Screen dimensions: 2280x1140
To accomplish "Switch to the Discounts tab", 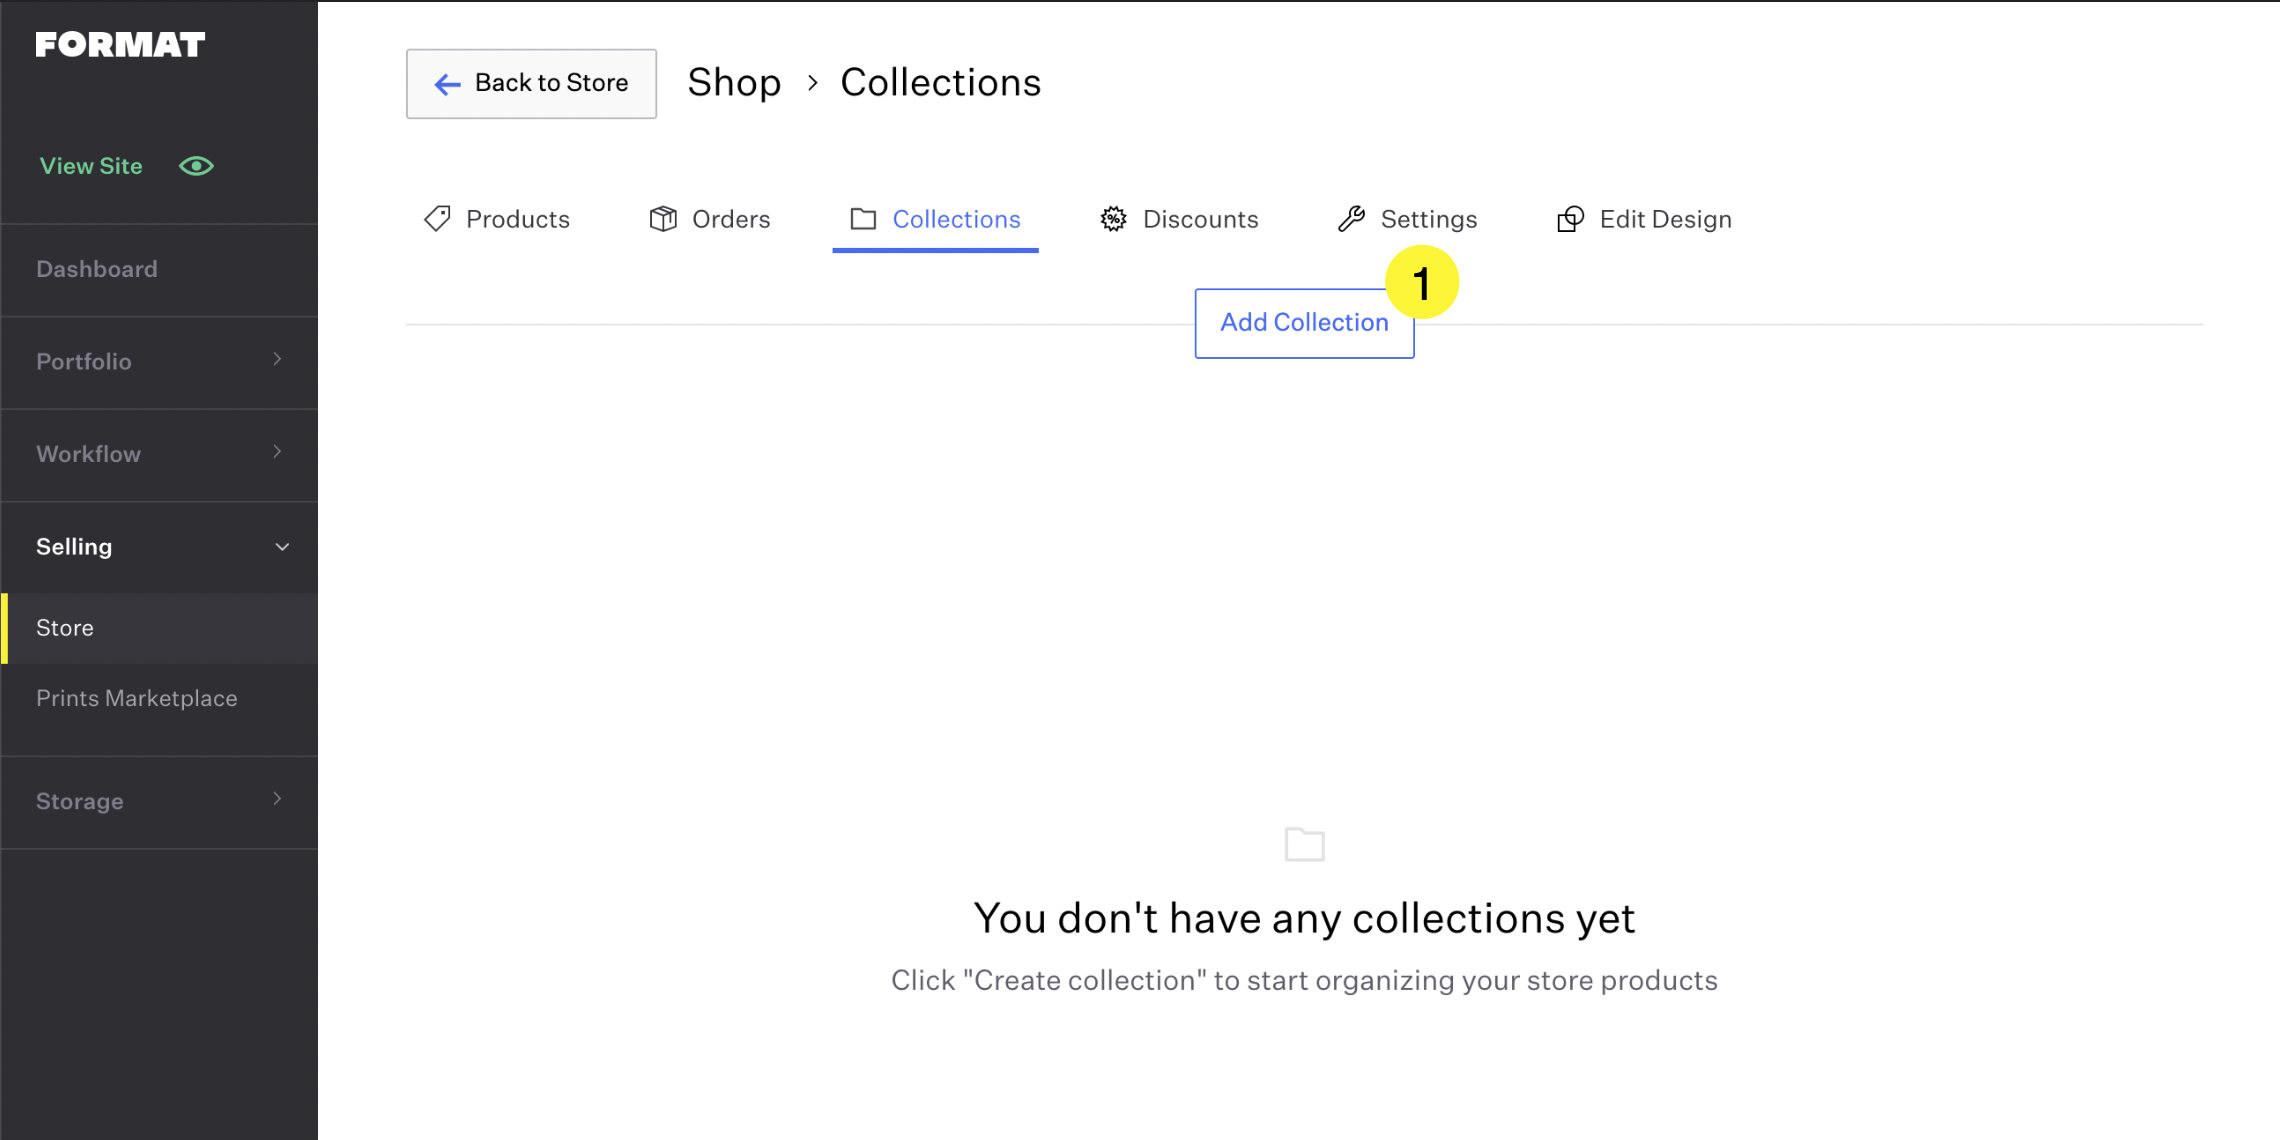I will 1199,219.
